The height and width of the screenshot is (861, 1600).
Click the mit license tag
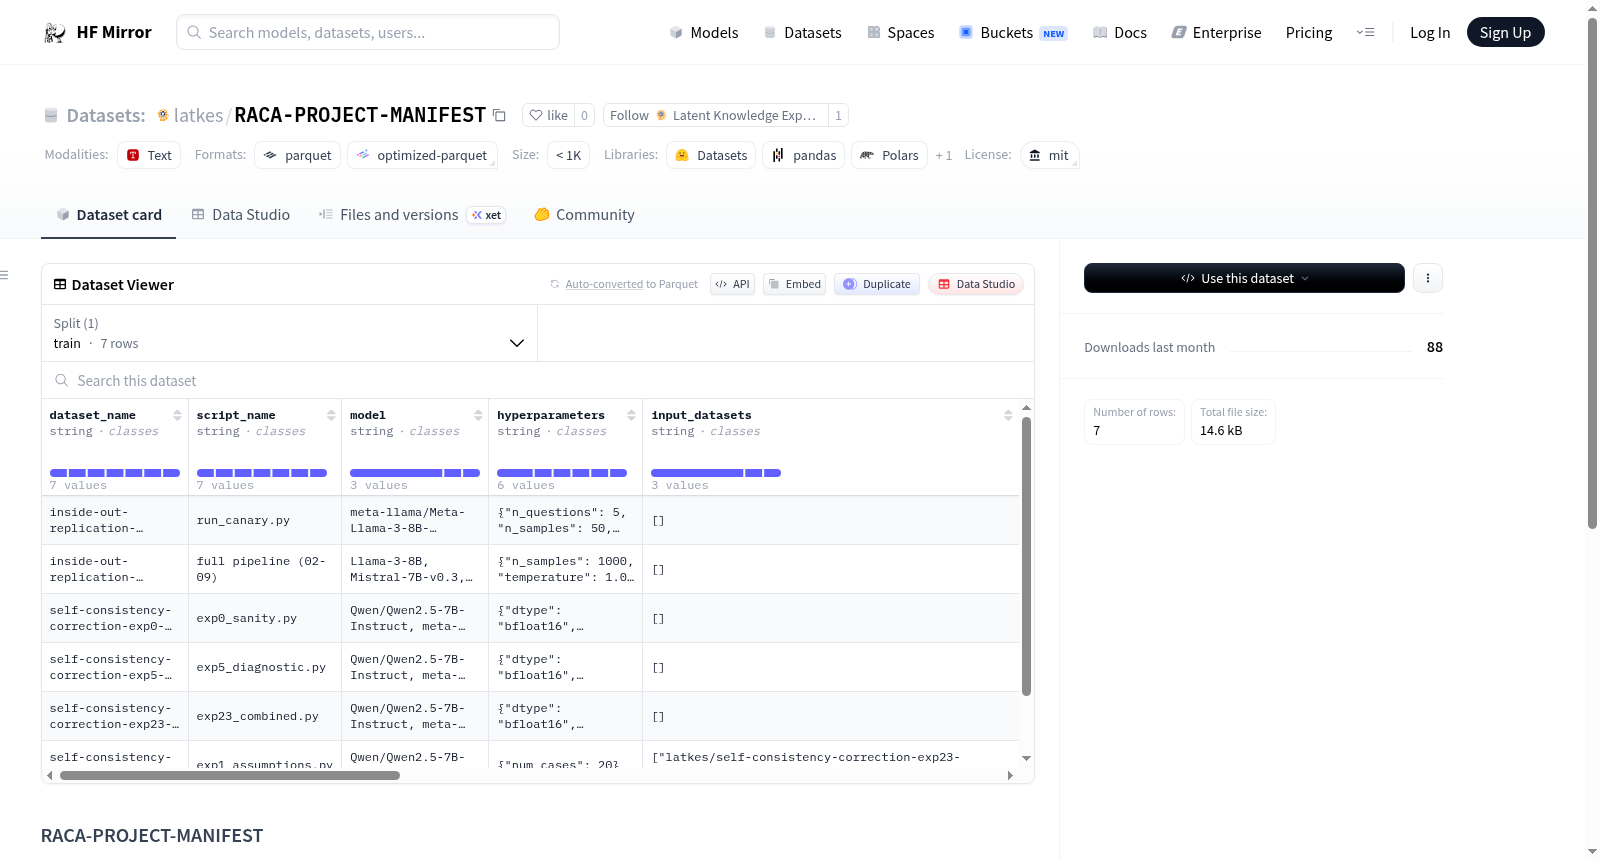(x=1049, y=155)
